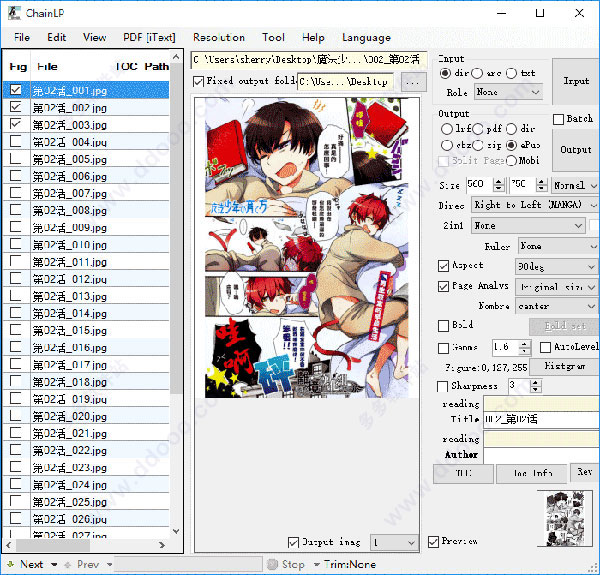Open the Next dropdown arrow
The height and width of the screenshot is (575, 600).
(54, 565)
